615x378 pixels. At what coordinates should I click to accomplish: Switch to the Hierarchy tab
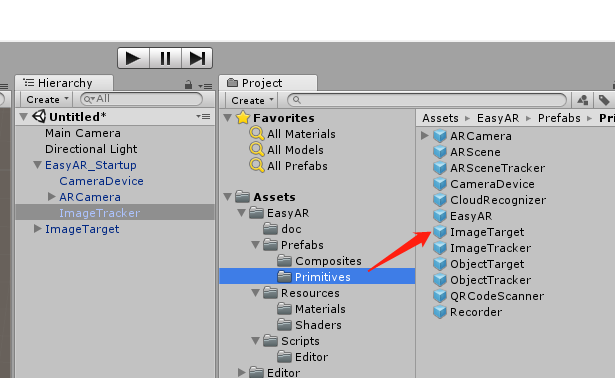pos(64,83)
